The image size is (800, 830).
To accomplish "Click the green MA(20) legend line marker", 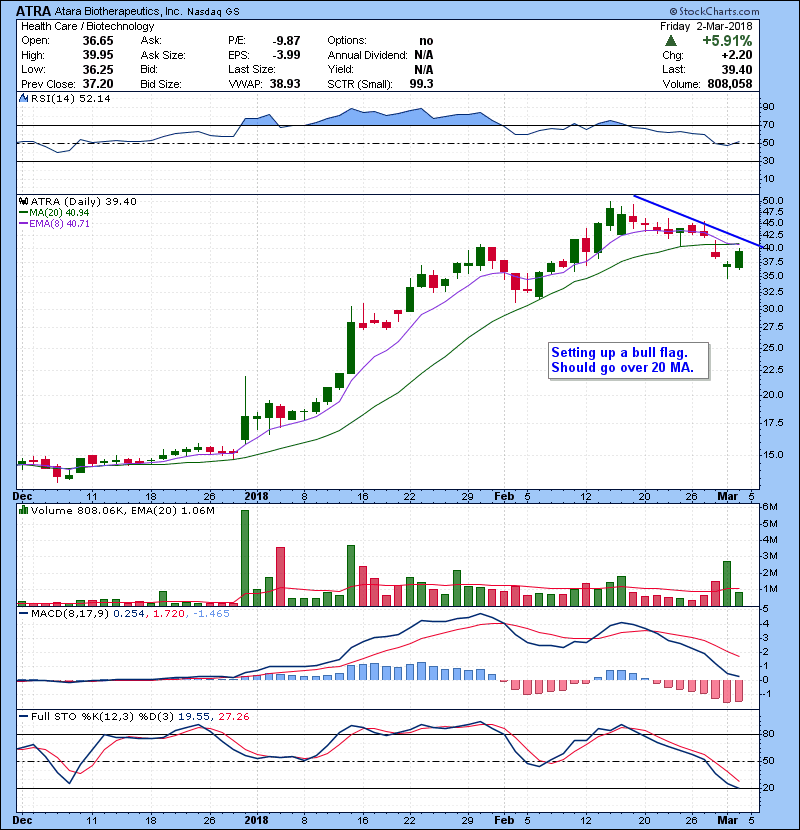I will 23,213.
